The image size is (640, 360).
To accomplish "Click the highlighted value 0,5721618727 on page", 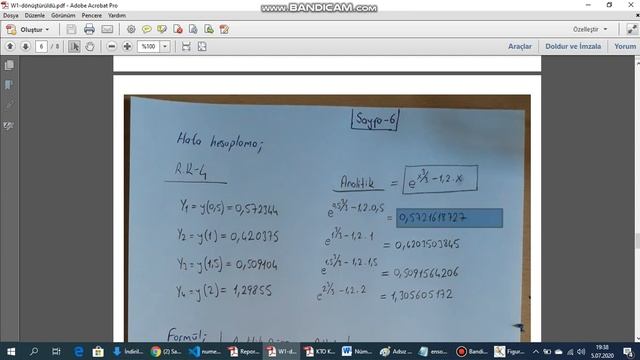I will click(x=449, y=218).
